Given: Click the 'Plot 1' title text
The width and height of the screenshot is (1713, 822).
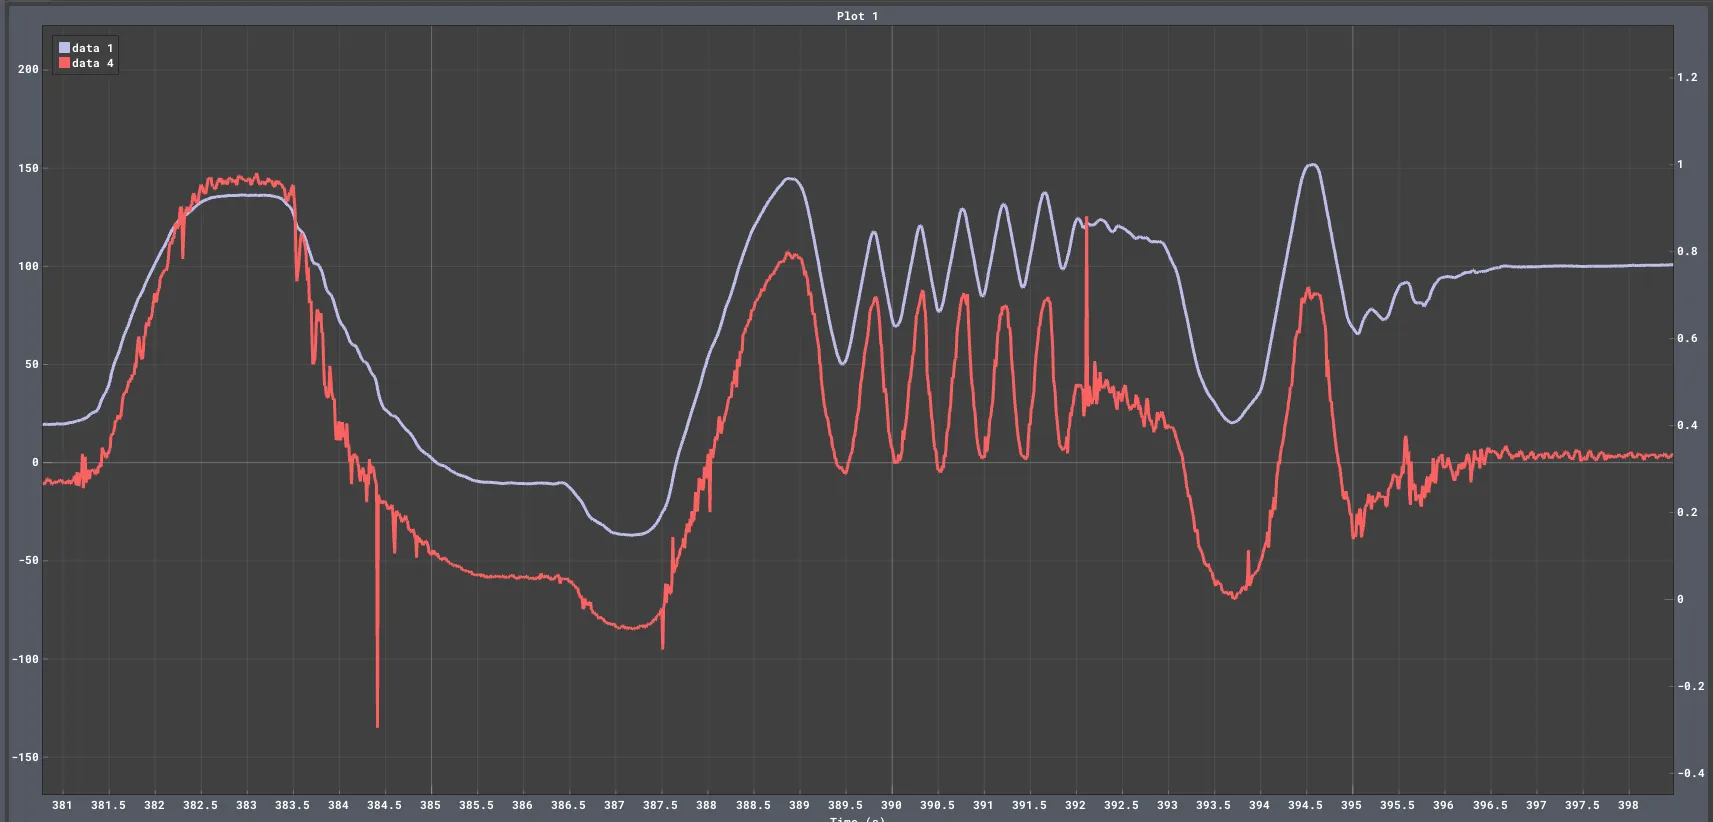Looking at the screenshot, I should [x=857, y=16].
